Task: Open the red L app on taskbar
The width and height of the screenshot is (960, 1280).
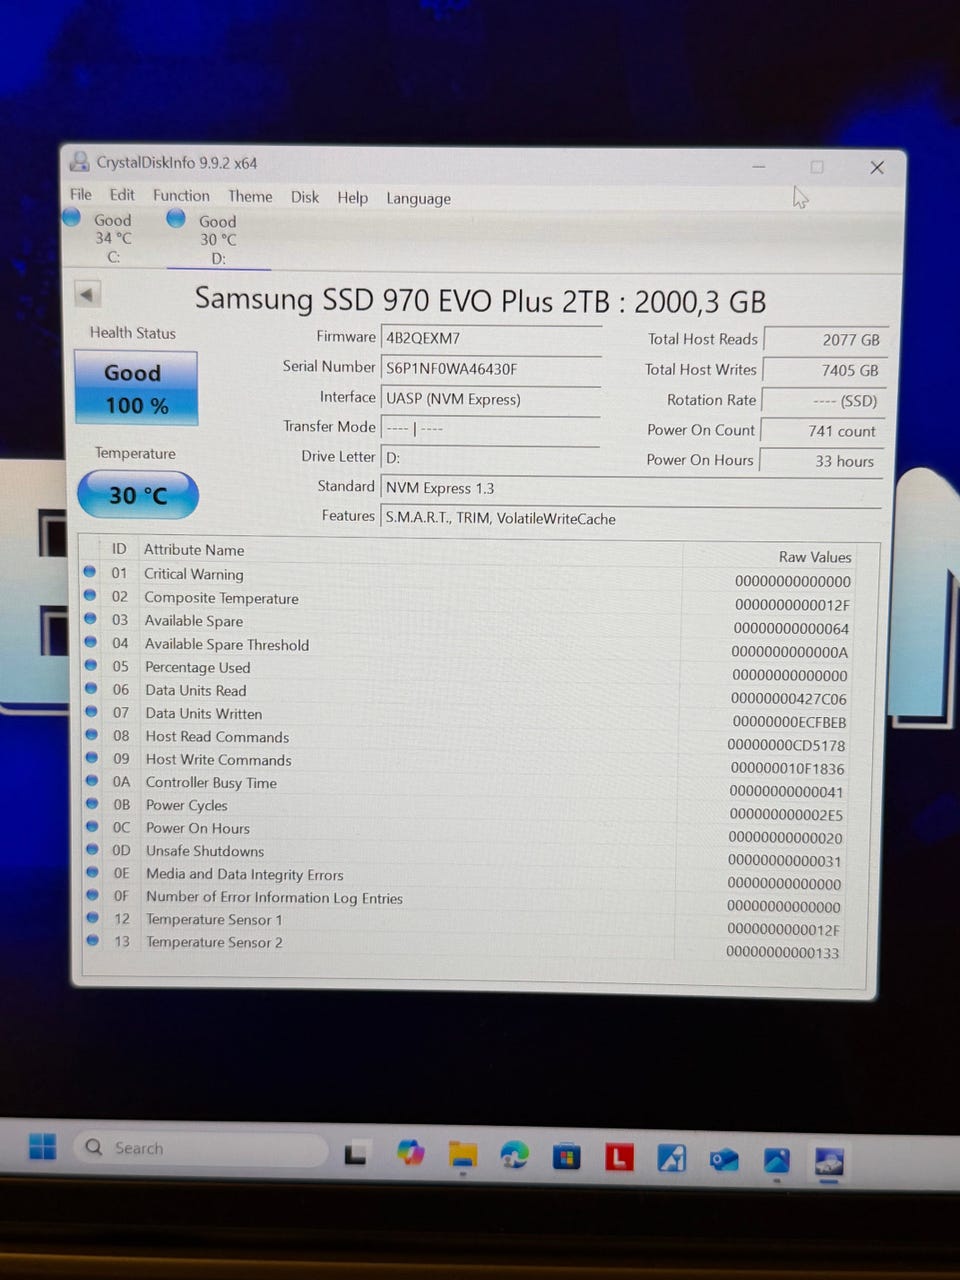Action: [620, 1158]
